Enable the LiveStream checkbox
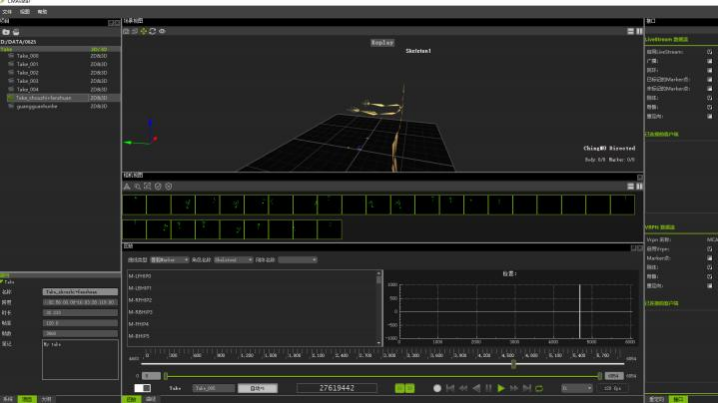Viewport: 718px width, 403px height. [709, 51]
